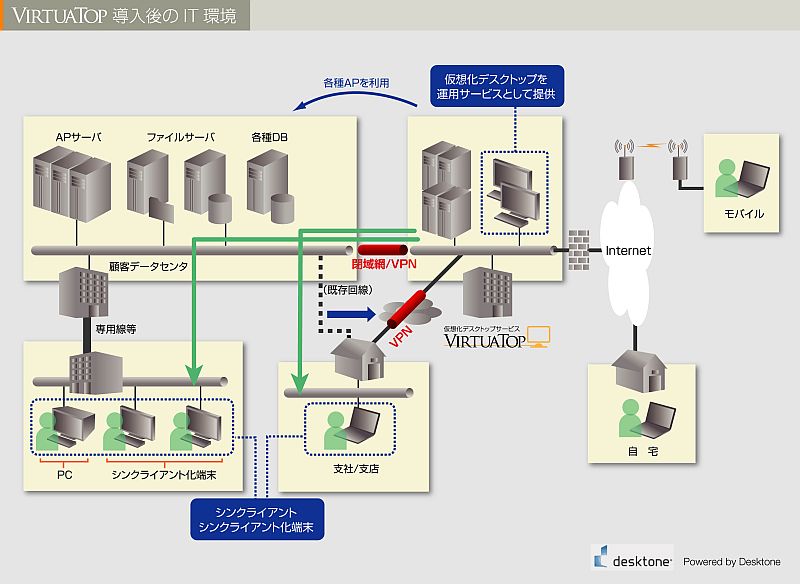The width and height of the screenshot is (800, 584).
Task: Click the '各種APを利用' label
Action: tap(356, 83)
